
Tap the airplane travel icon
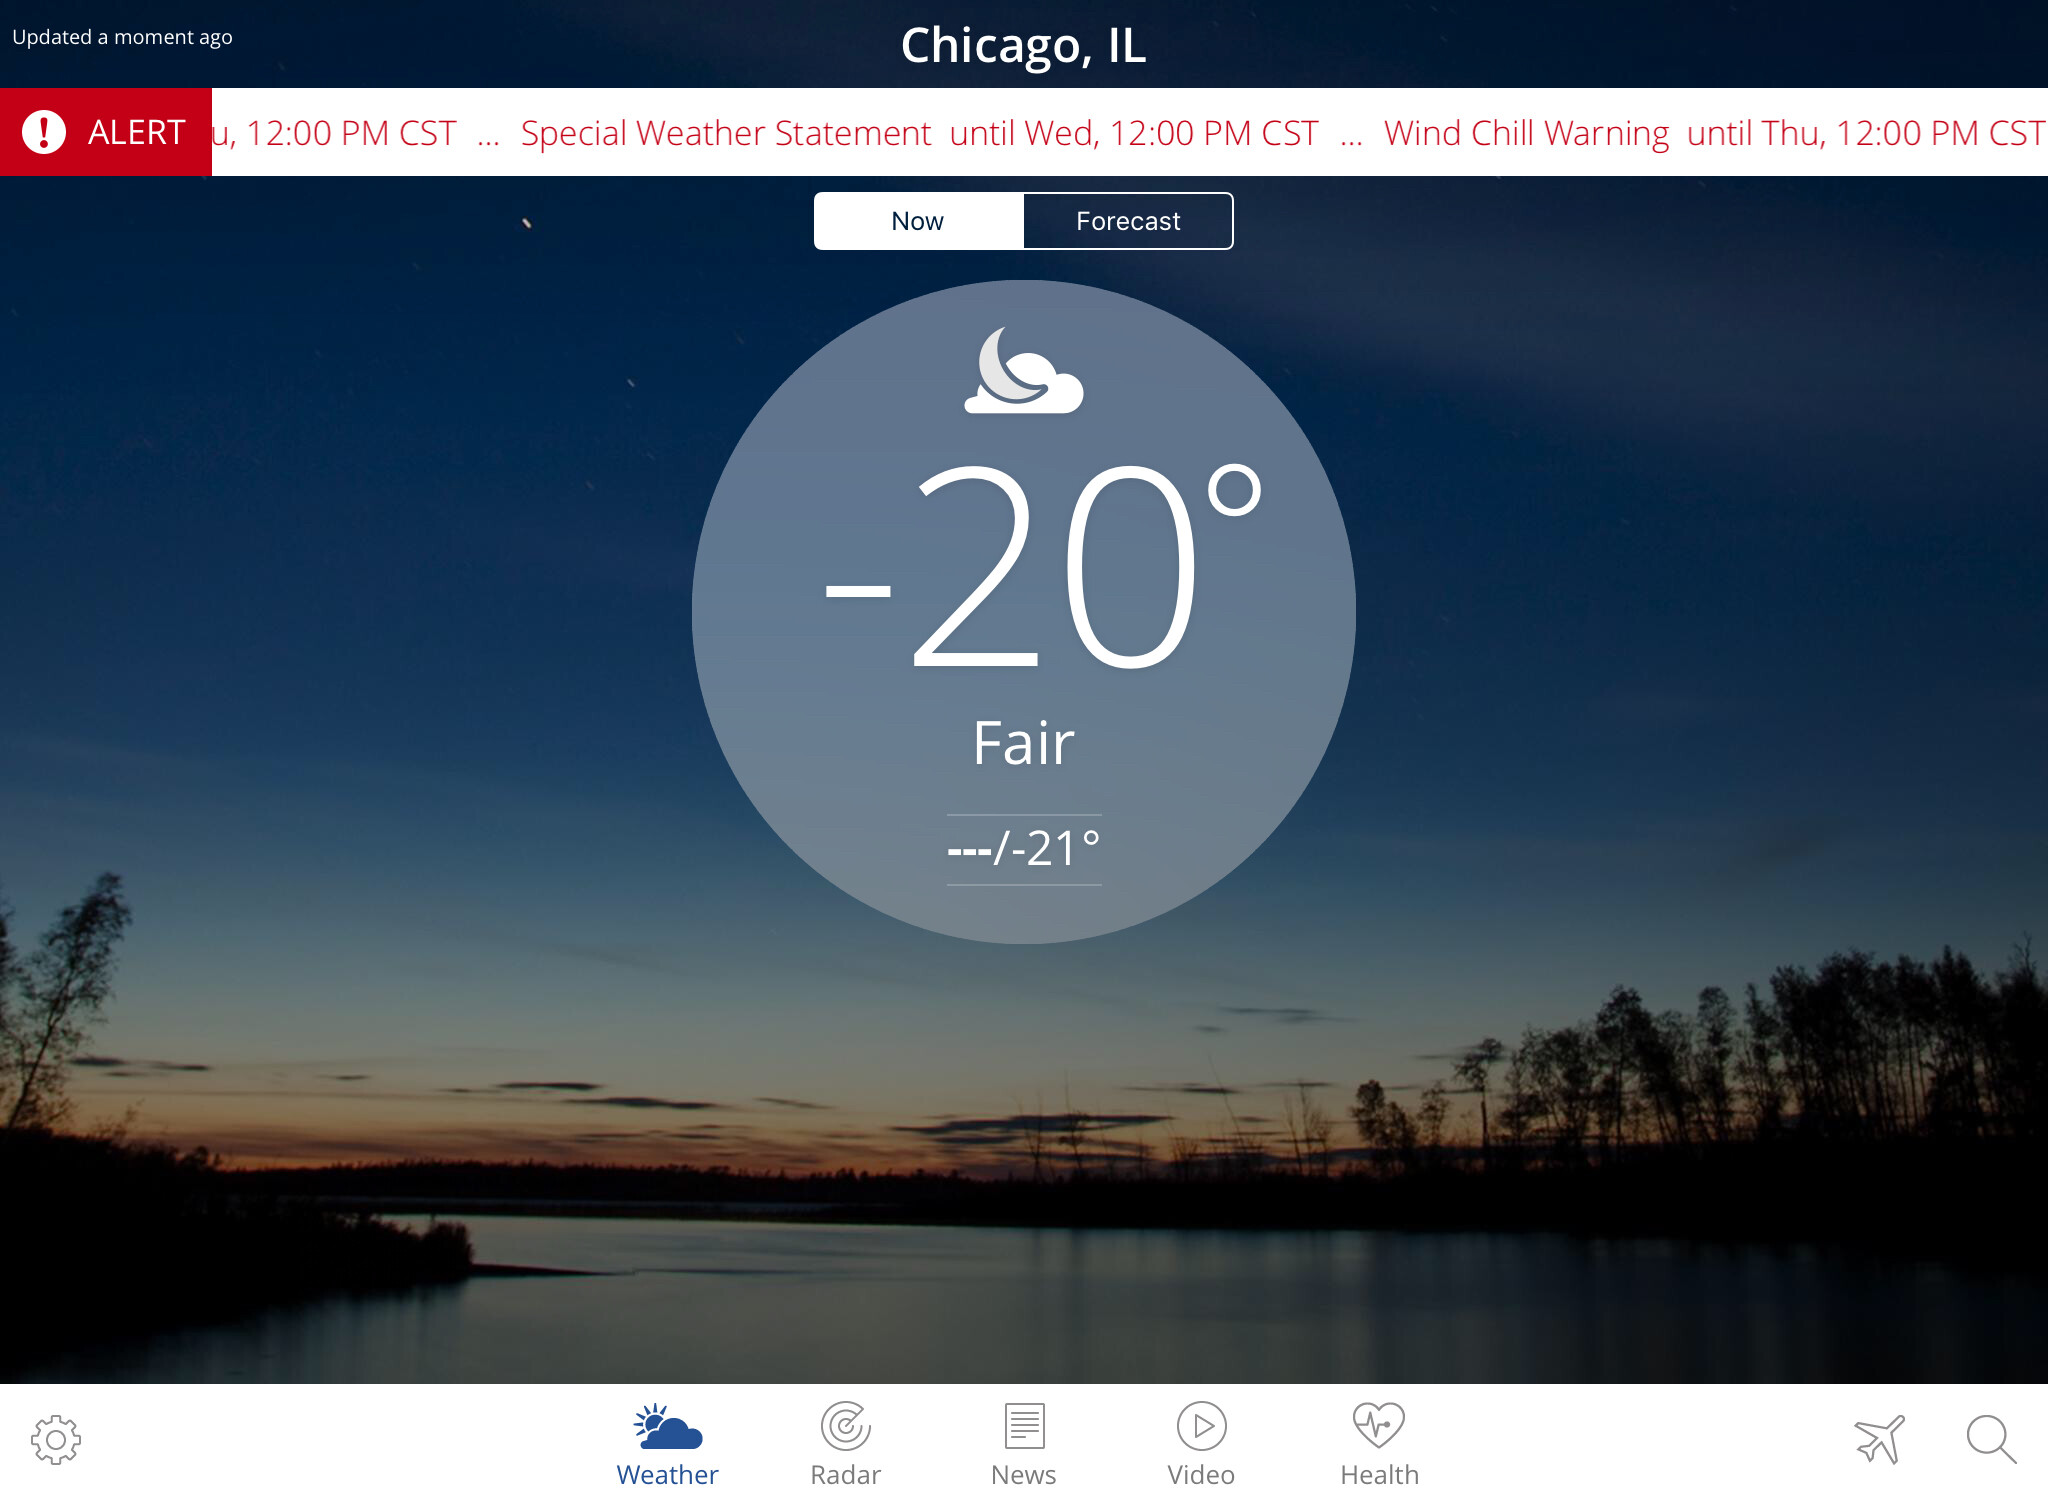[x=1880, y=1439]
